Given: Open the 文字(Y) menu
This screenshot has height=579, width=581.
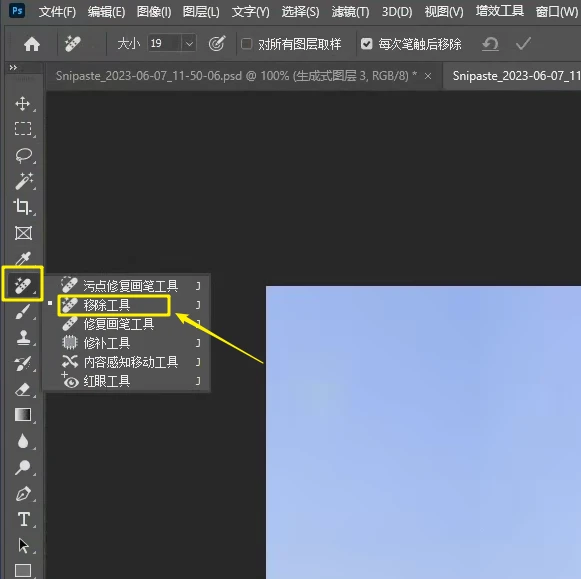Looking at the screenshot, I should pos(251,12).
